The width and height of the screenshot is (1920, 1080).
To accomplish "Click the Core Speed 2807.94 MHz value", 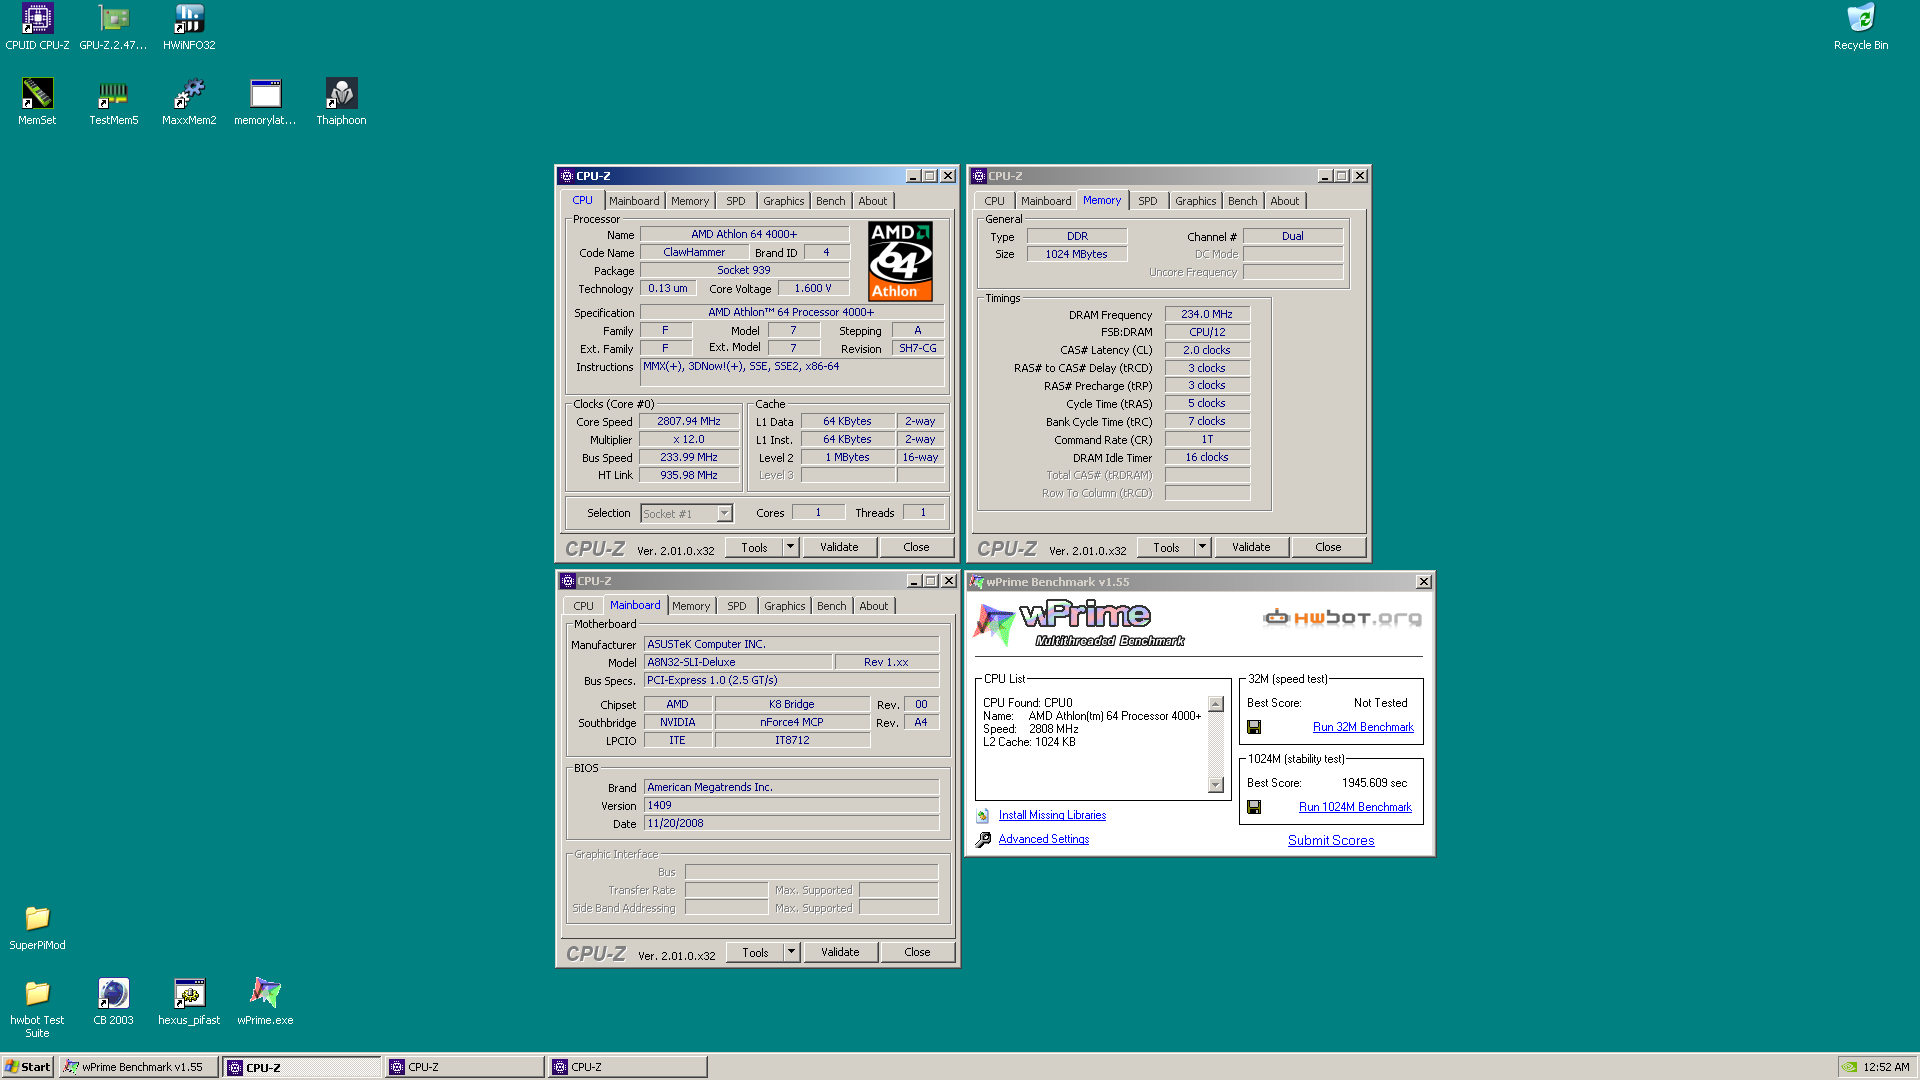I will coord(689,421).
